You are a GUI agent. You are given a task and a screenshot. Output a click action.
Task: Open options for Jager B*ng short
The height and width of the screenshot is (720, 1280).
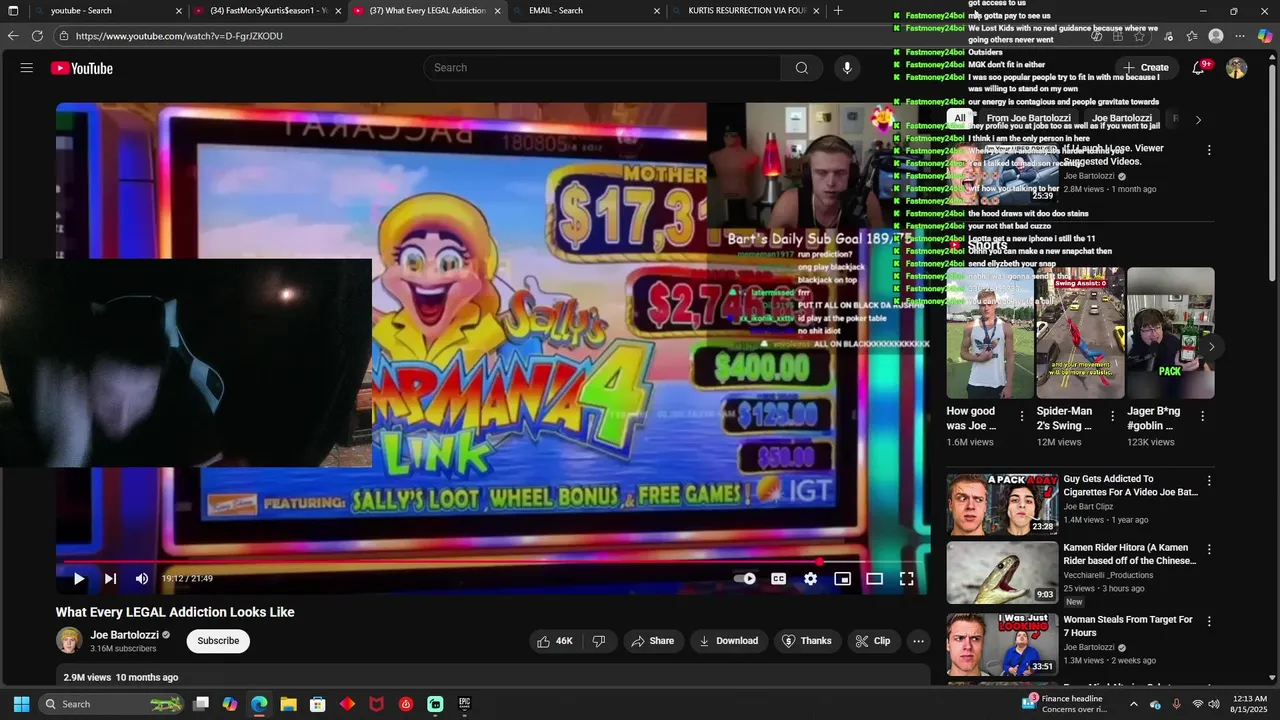coord(1202,416)
